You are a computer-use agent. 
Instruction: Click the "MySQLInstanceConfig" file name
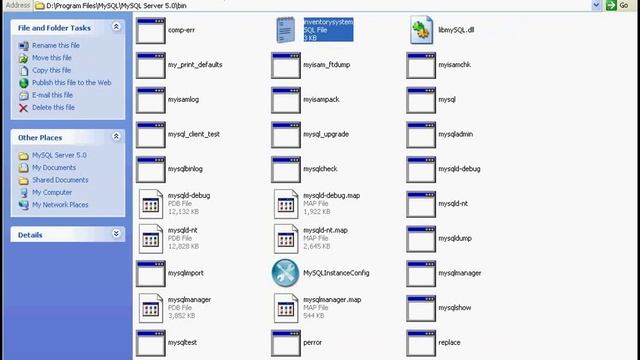click(x=336, y=273)
